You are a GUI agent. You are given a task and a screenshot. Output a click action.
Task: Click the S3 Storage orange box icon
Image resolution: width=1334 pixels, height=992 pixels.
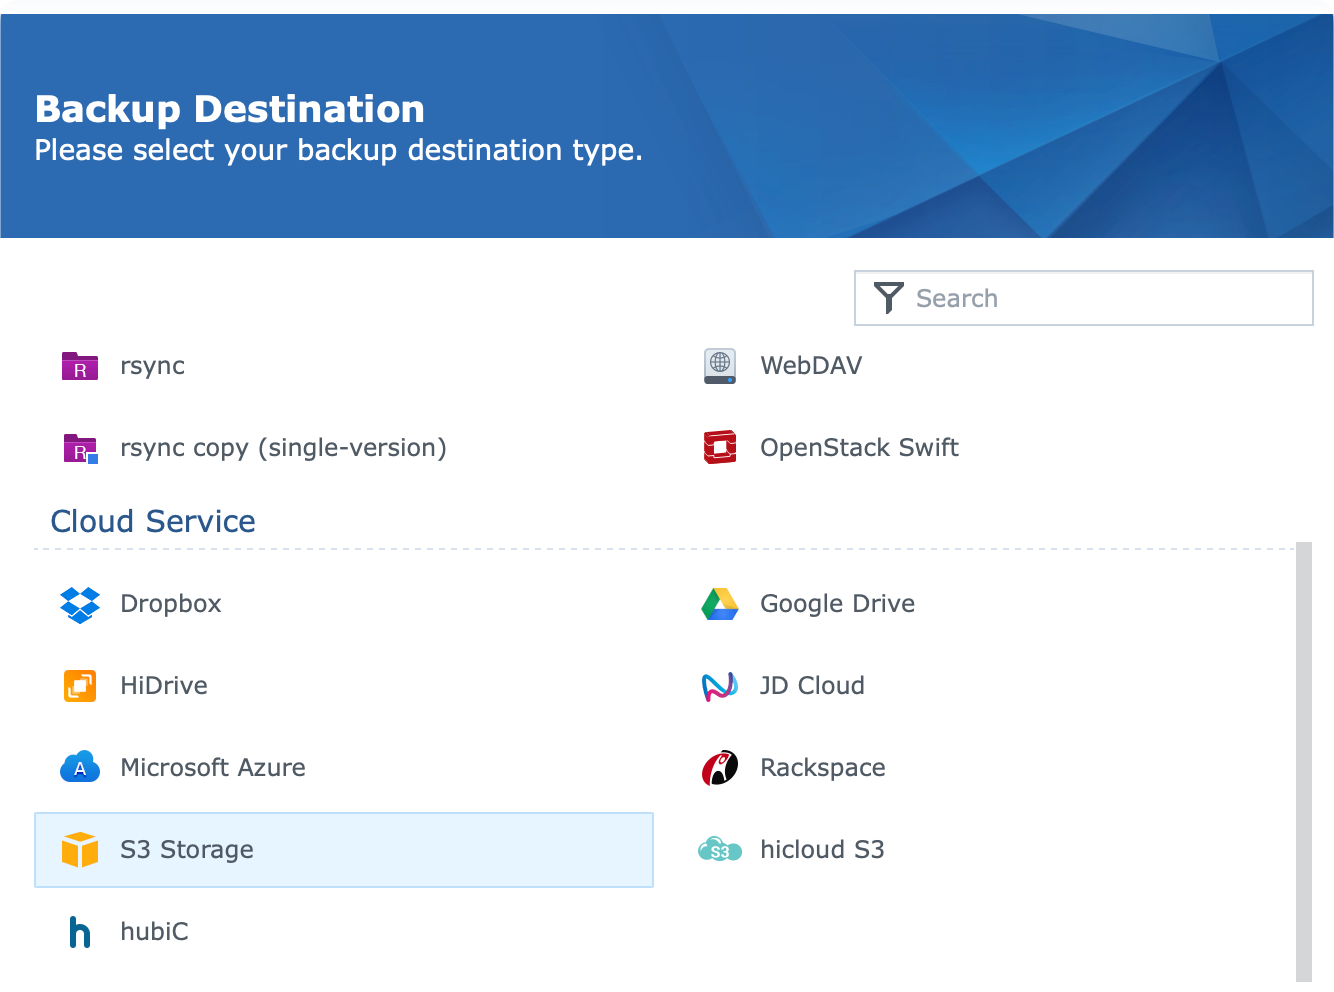(x=80, y=850)
